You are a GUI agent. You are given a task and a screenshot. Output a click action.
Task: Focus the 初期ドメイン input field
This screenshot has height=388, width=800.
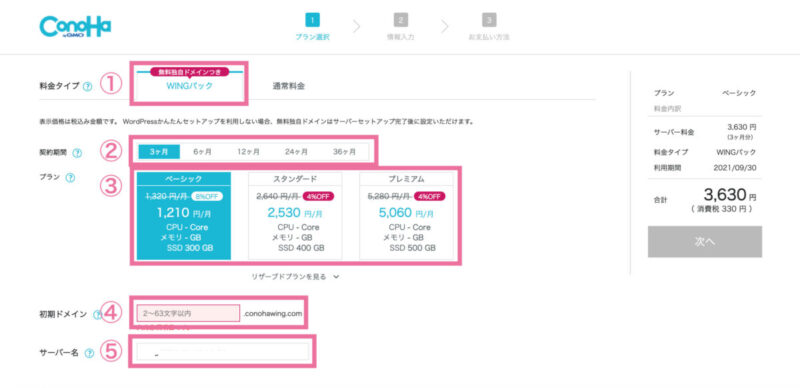(x=188, y=313)
